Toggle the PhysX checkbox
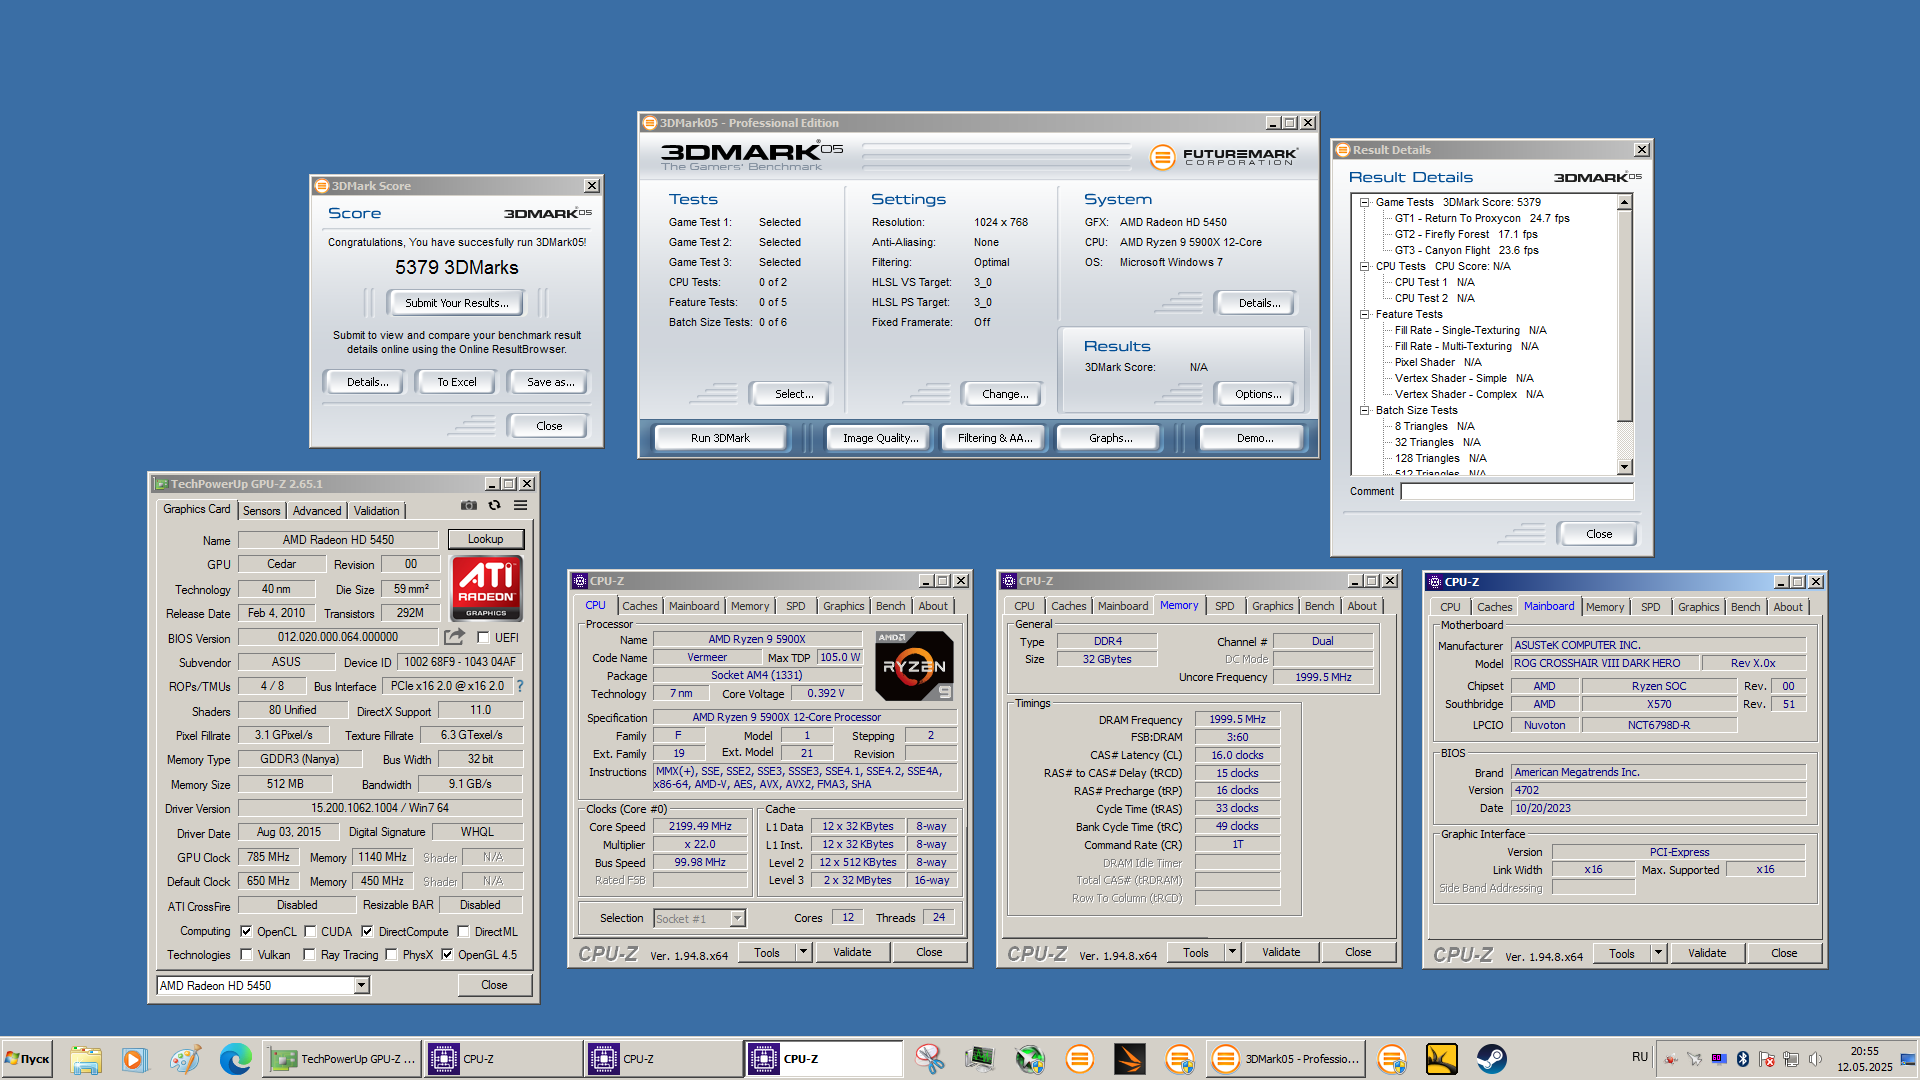 click(391, 955)
